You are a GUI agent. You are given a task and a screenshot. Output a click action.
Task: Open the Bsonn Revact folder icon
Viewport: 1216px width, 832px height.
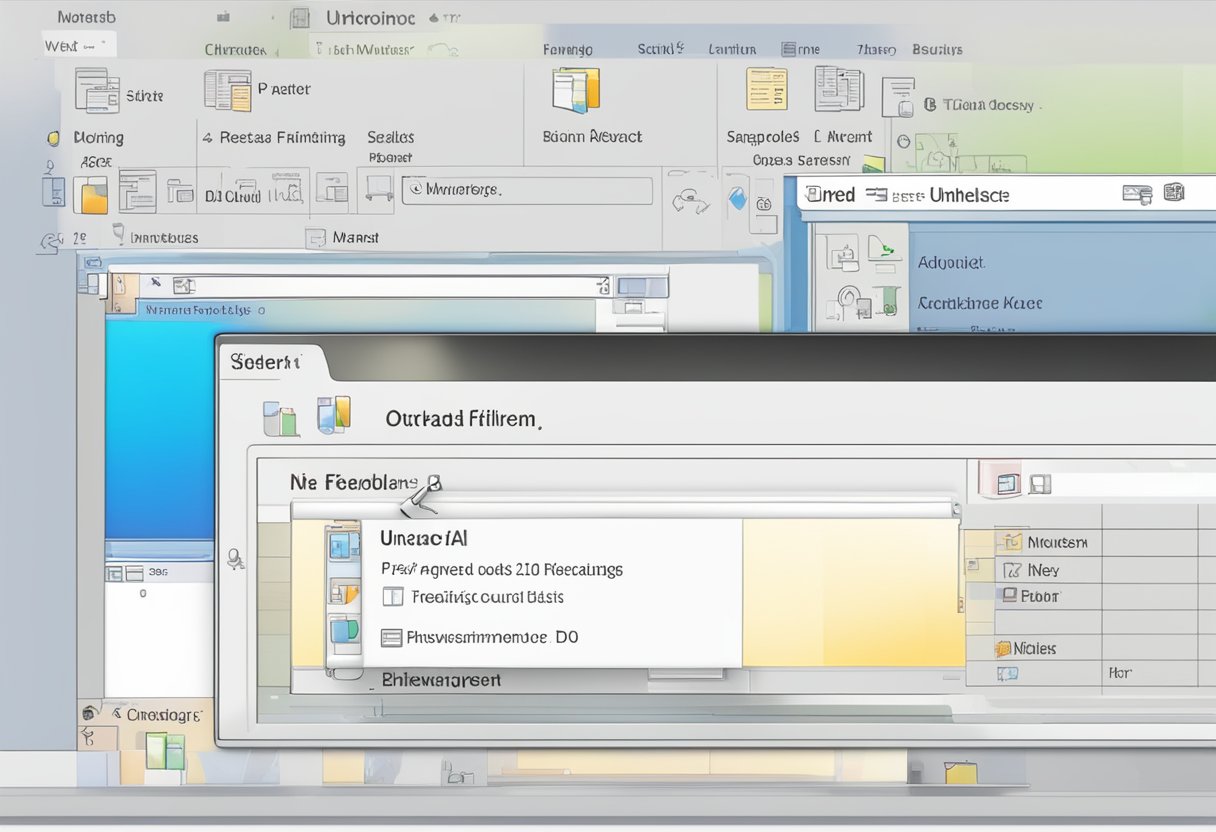click(x=575, y=89)
